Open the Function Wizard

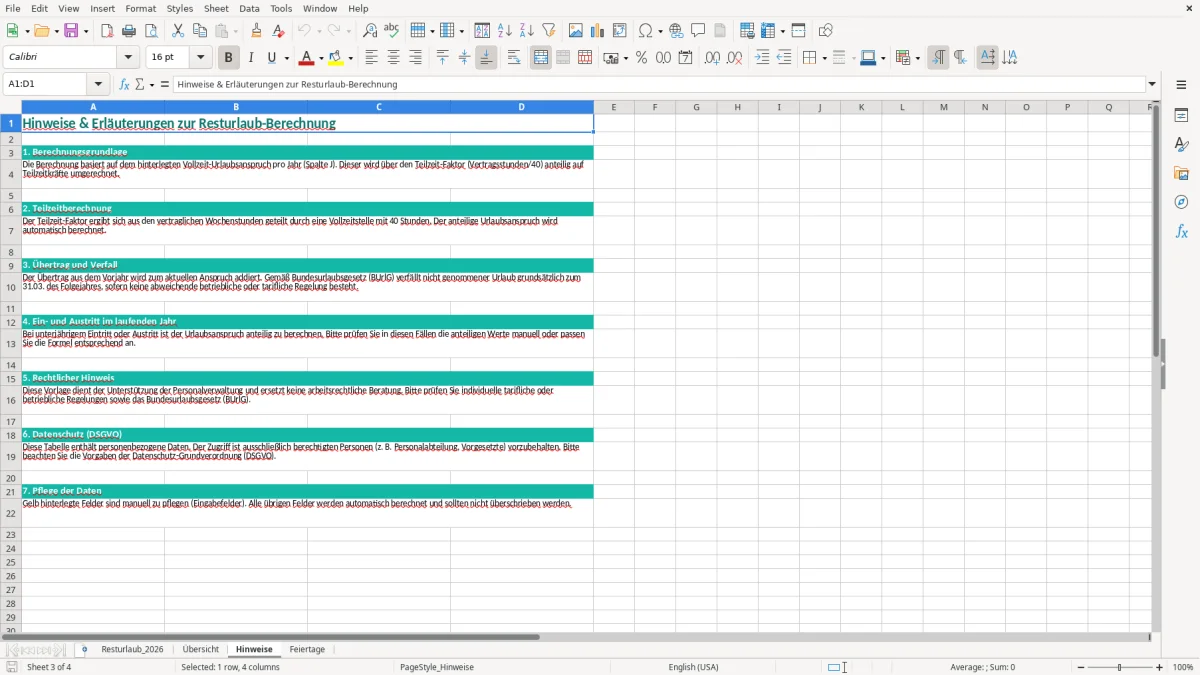click(x=124, y=85)
